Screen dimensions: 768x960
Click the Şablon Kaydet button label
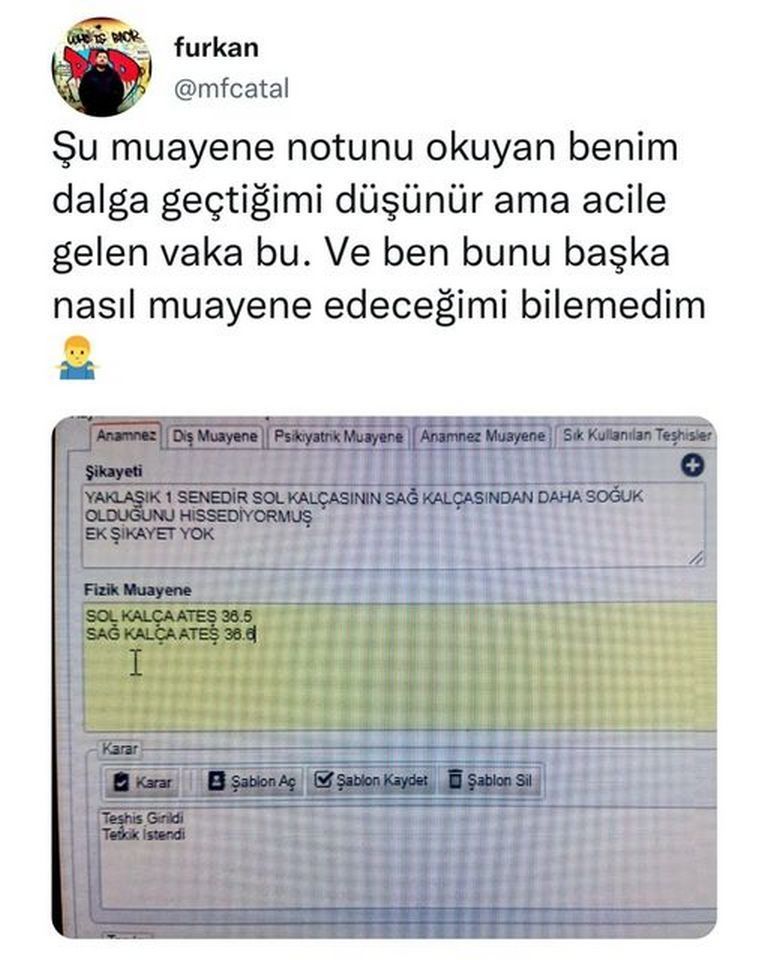tap(382, 781)
